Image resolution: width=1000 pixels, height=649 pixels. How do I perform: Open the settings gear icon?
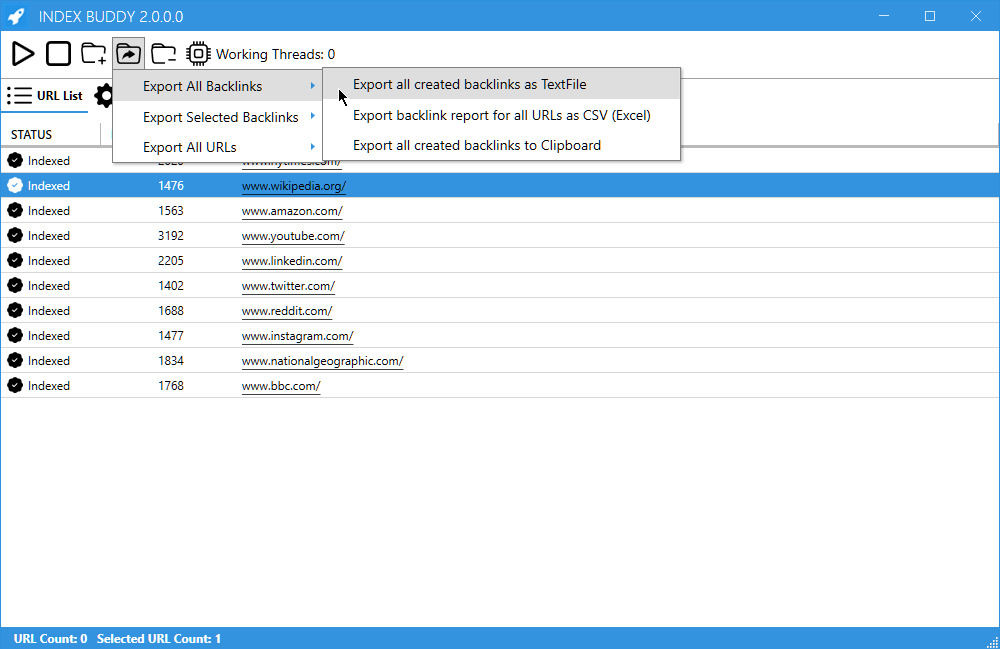104,95
